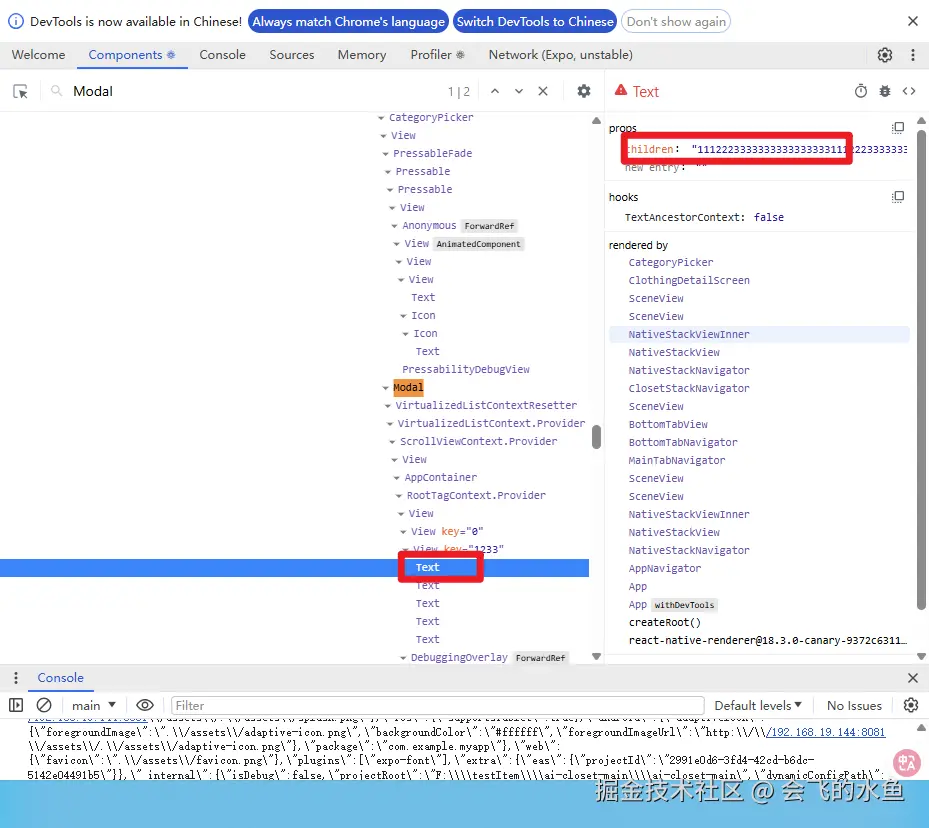The height and width of the screenshot is (828, 929).
Task: Copy props to clipboard icon
Action: pos(898,128)
